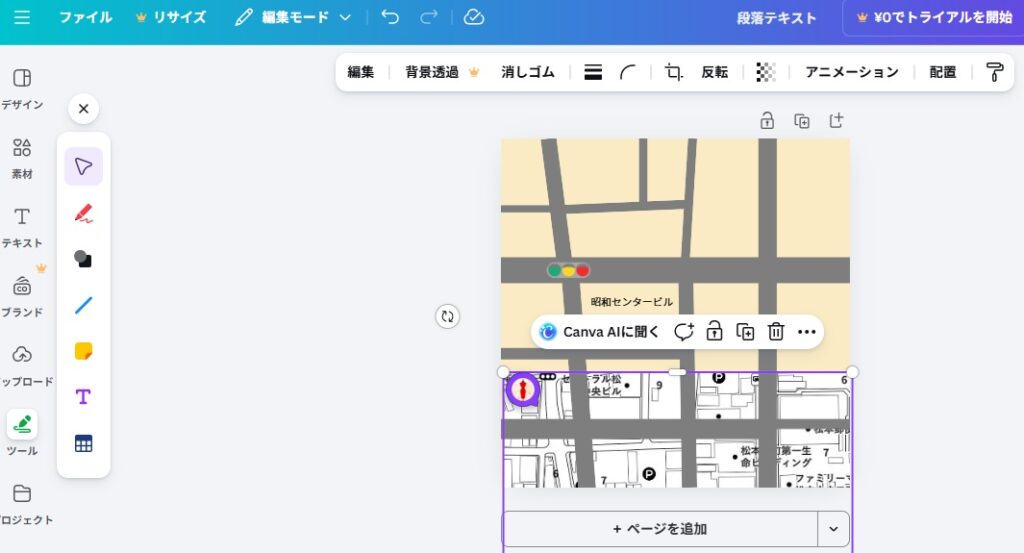Open more options ellipsis menu
This screenshot has width=1024, height=553.
click(807, 332)
